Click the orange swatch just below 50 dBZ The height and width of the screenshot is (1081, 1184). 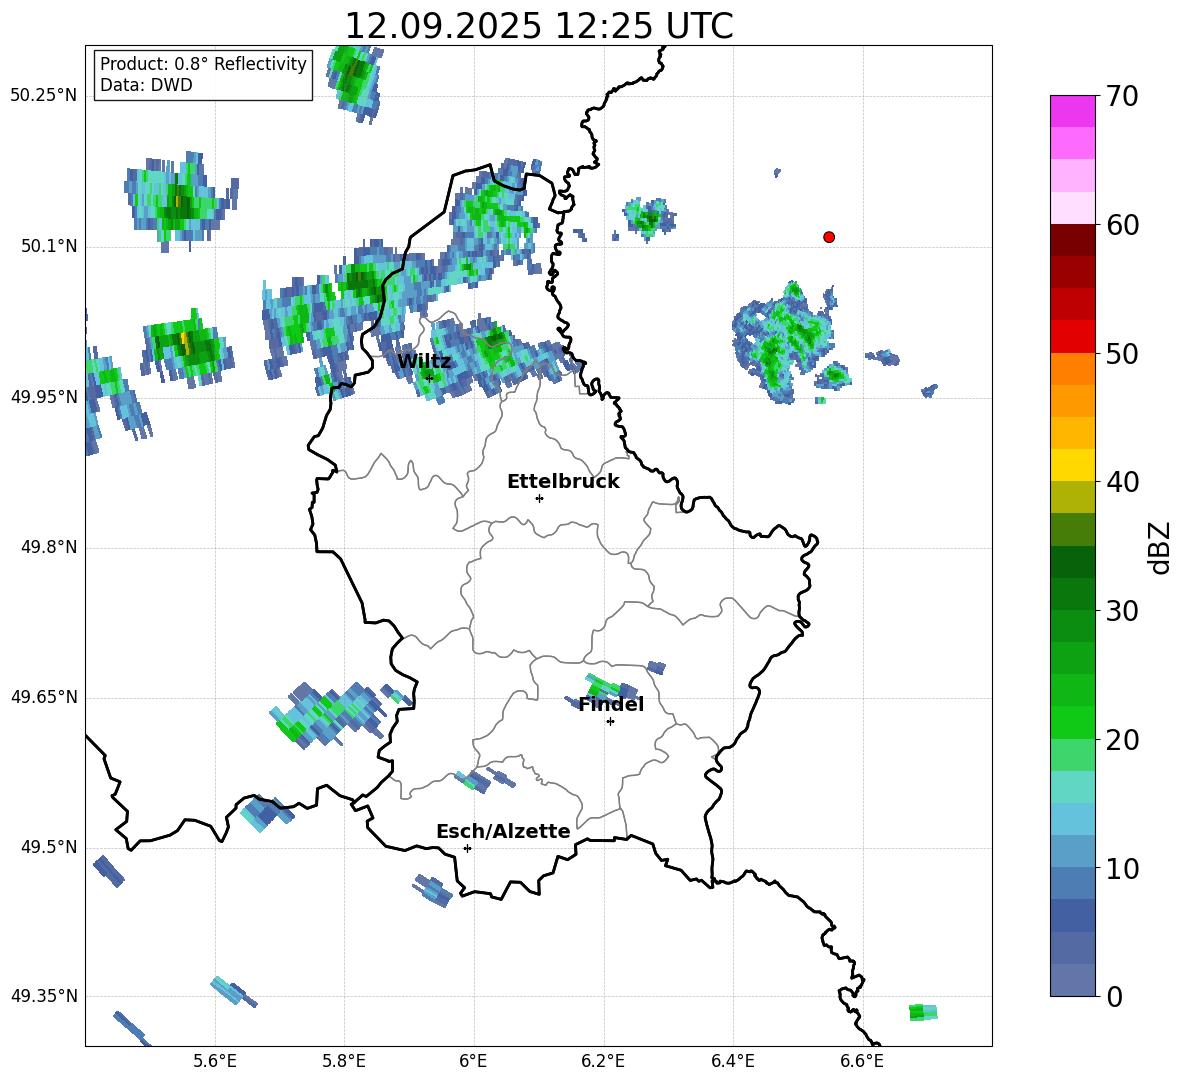pos(1072,369)
